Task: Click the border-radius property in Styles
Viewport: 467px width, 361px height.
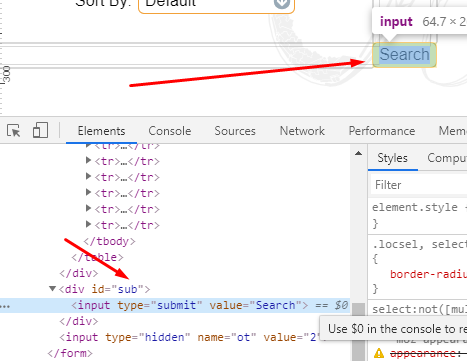Action: click(428, 274)
